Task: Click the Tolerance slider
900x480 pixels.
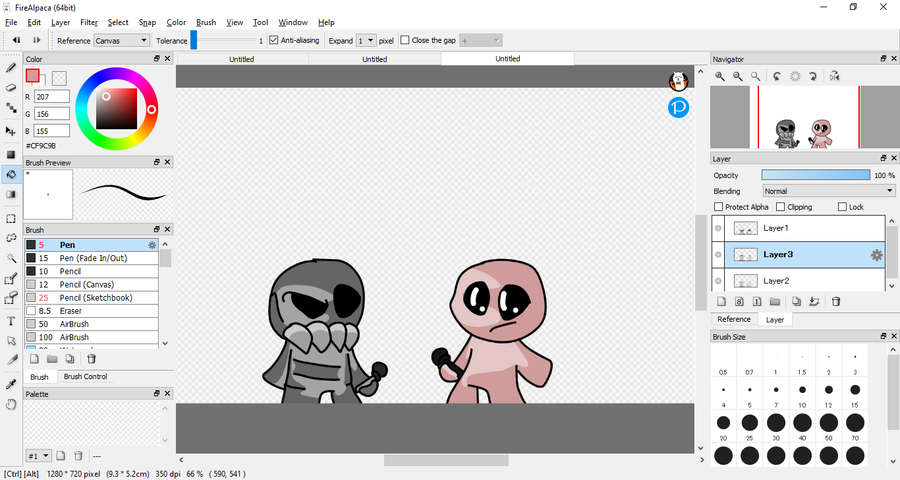Action: (x=224, y=40)
